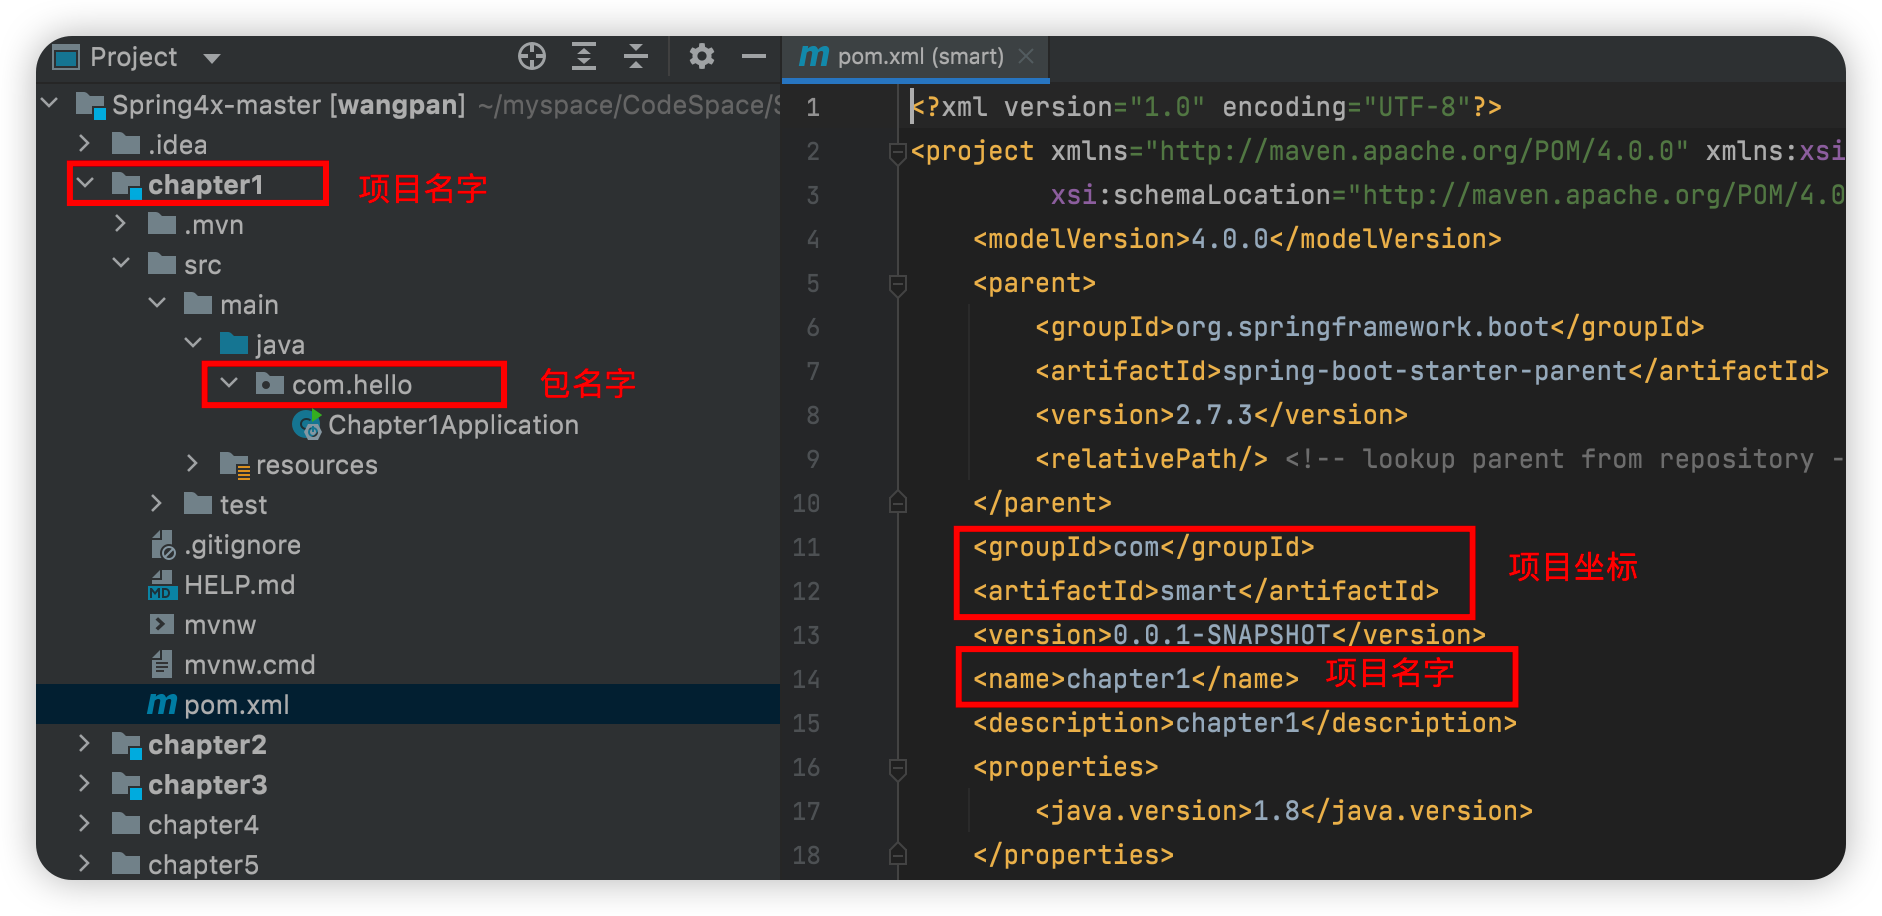The width and height of the screenshot is (1882, 916).
Task: Click the resources folder icon
Action: (235, 465)
